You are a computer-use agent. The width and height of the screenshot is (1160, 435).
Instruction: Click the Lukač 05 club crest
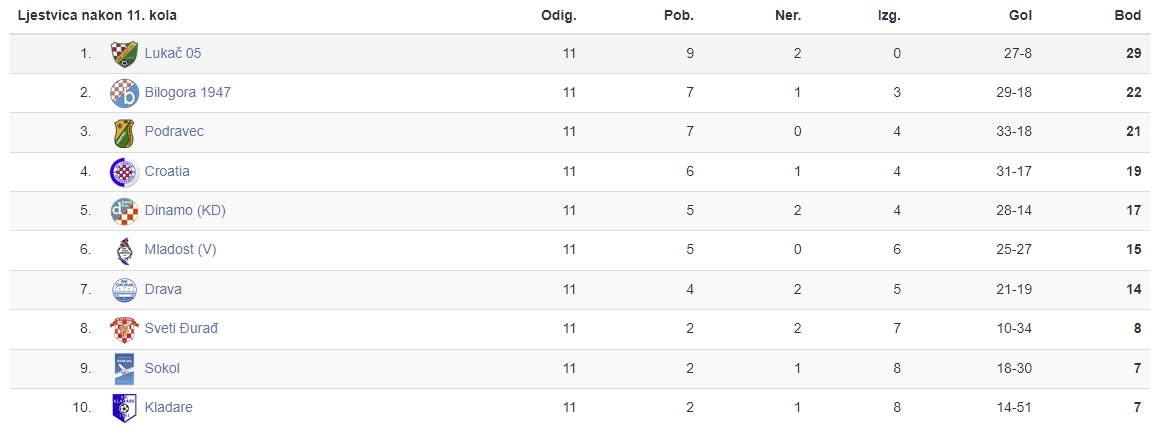(x=124, y=54)
